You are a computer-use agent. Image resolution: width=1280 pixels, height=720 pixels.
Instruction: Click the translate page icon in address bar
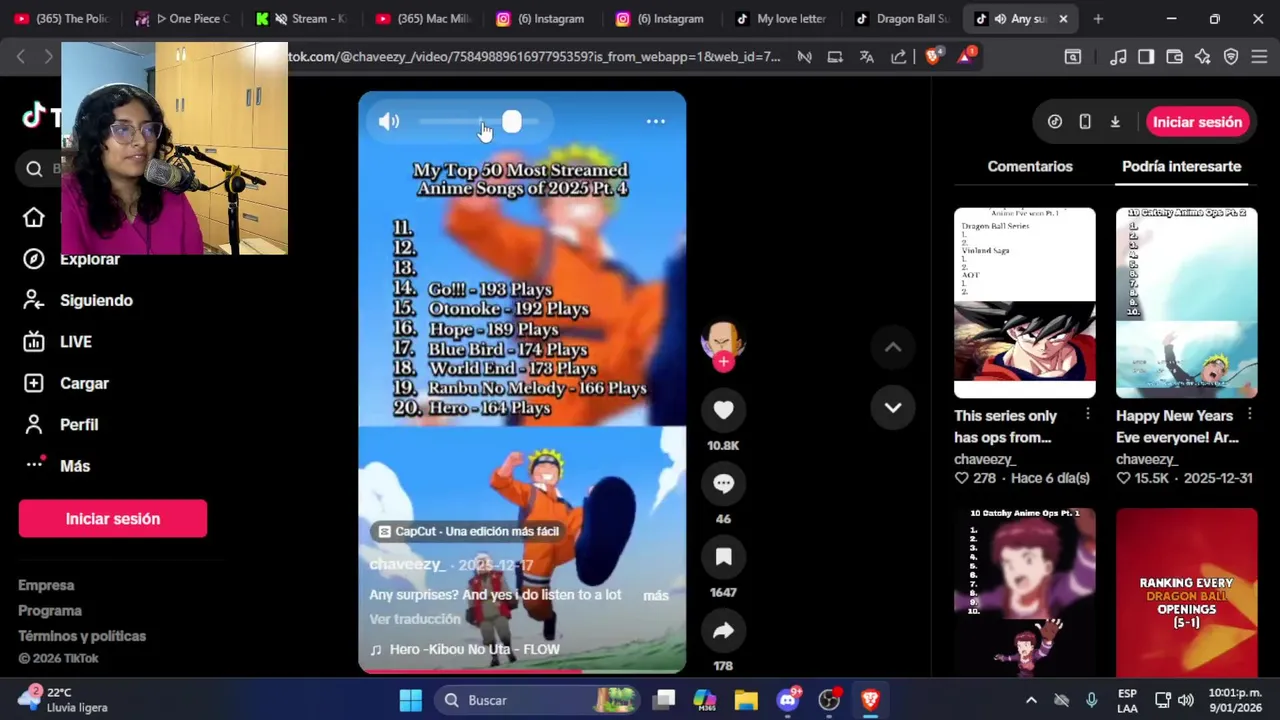[867, 57]
